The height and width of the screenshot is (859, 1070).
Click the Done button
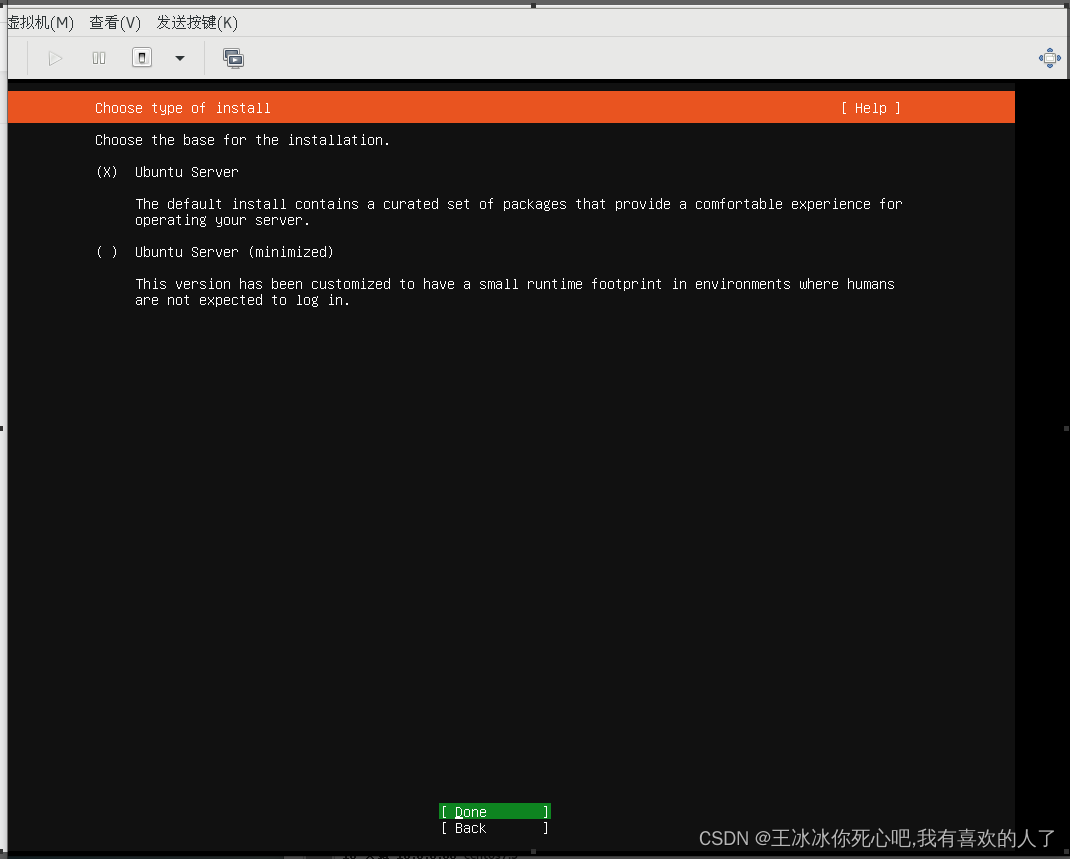[495, 811]
